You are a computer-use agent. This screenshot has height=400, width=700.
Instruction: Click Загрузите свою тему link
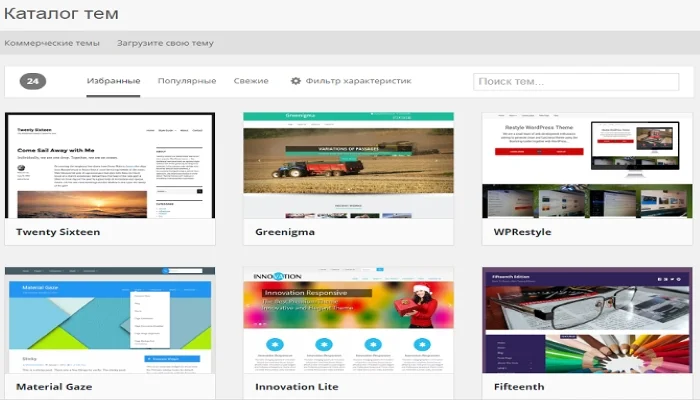coord(165,43)
